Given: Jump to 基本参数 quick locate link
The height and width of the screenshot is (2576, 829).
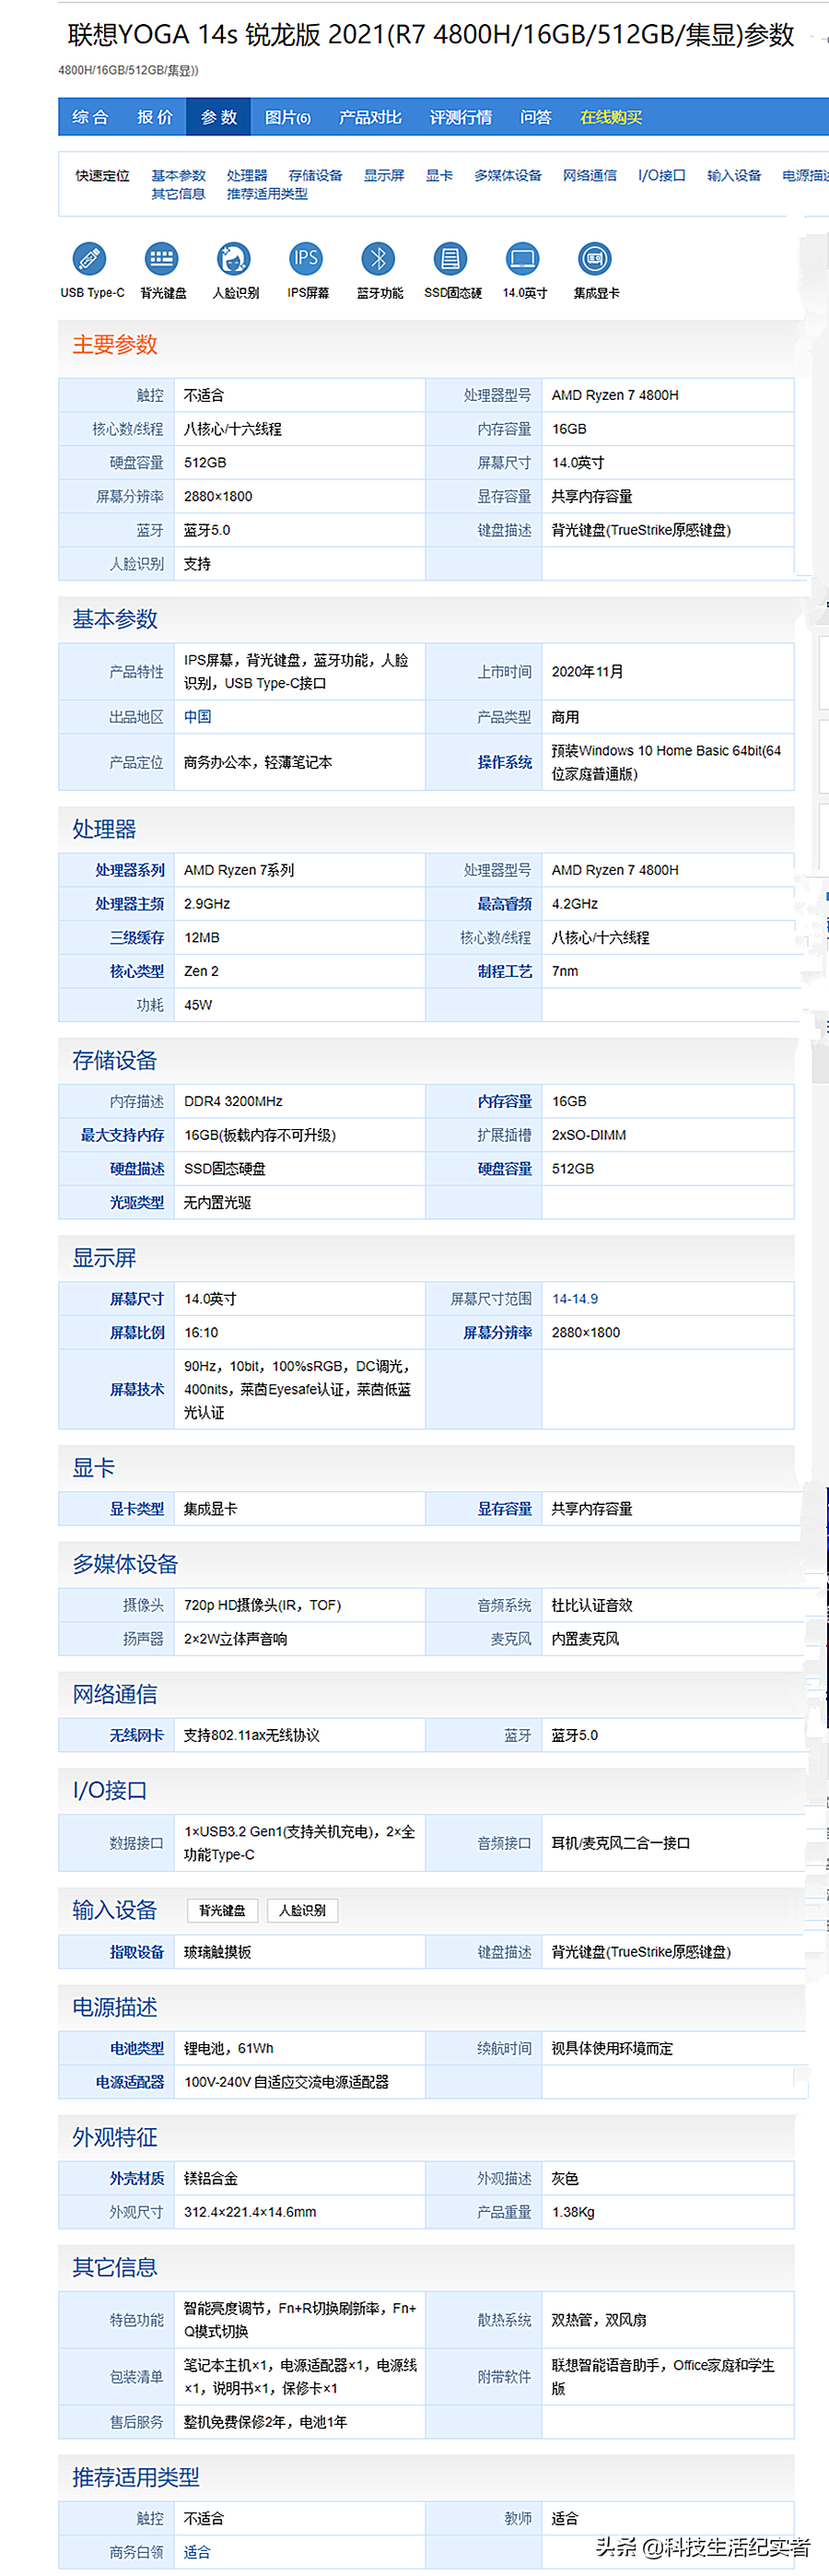Looking at the screenshot, I should click(x=178, y=175).
